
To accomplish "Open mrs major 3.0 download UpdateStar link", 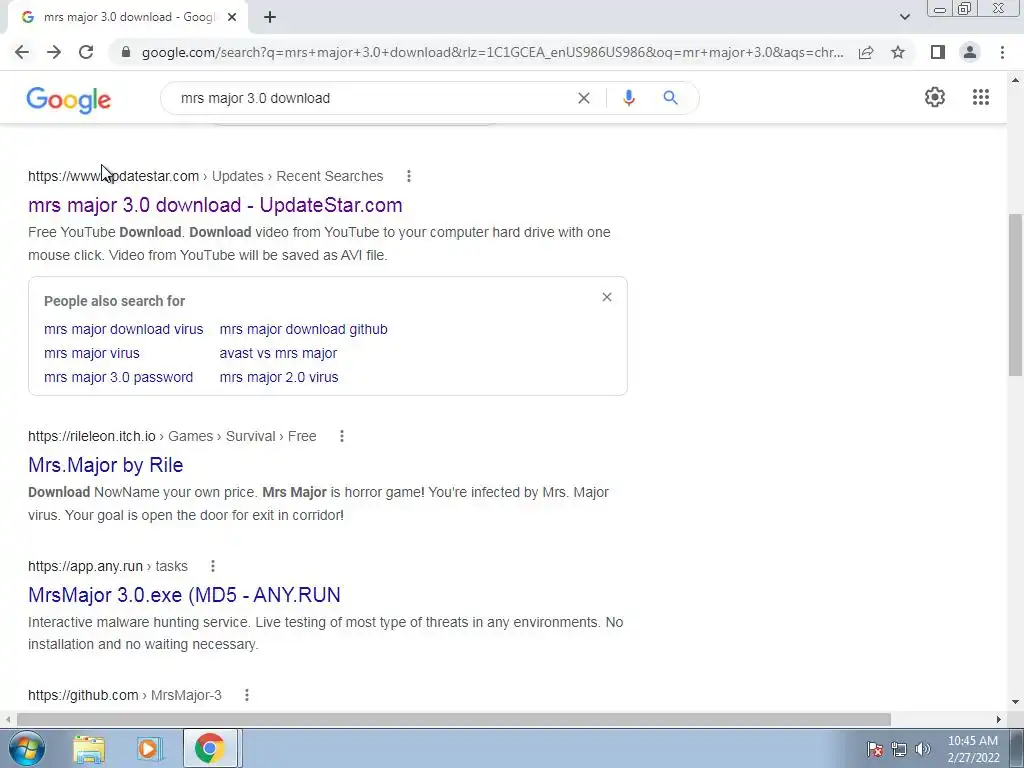I will (x=215, y=205).
